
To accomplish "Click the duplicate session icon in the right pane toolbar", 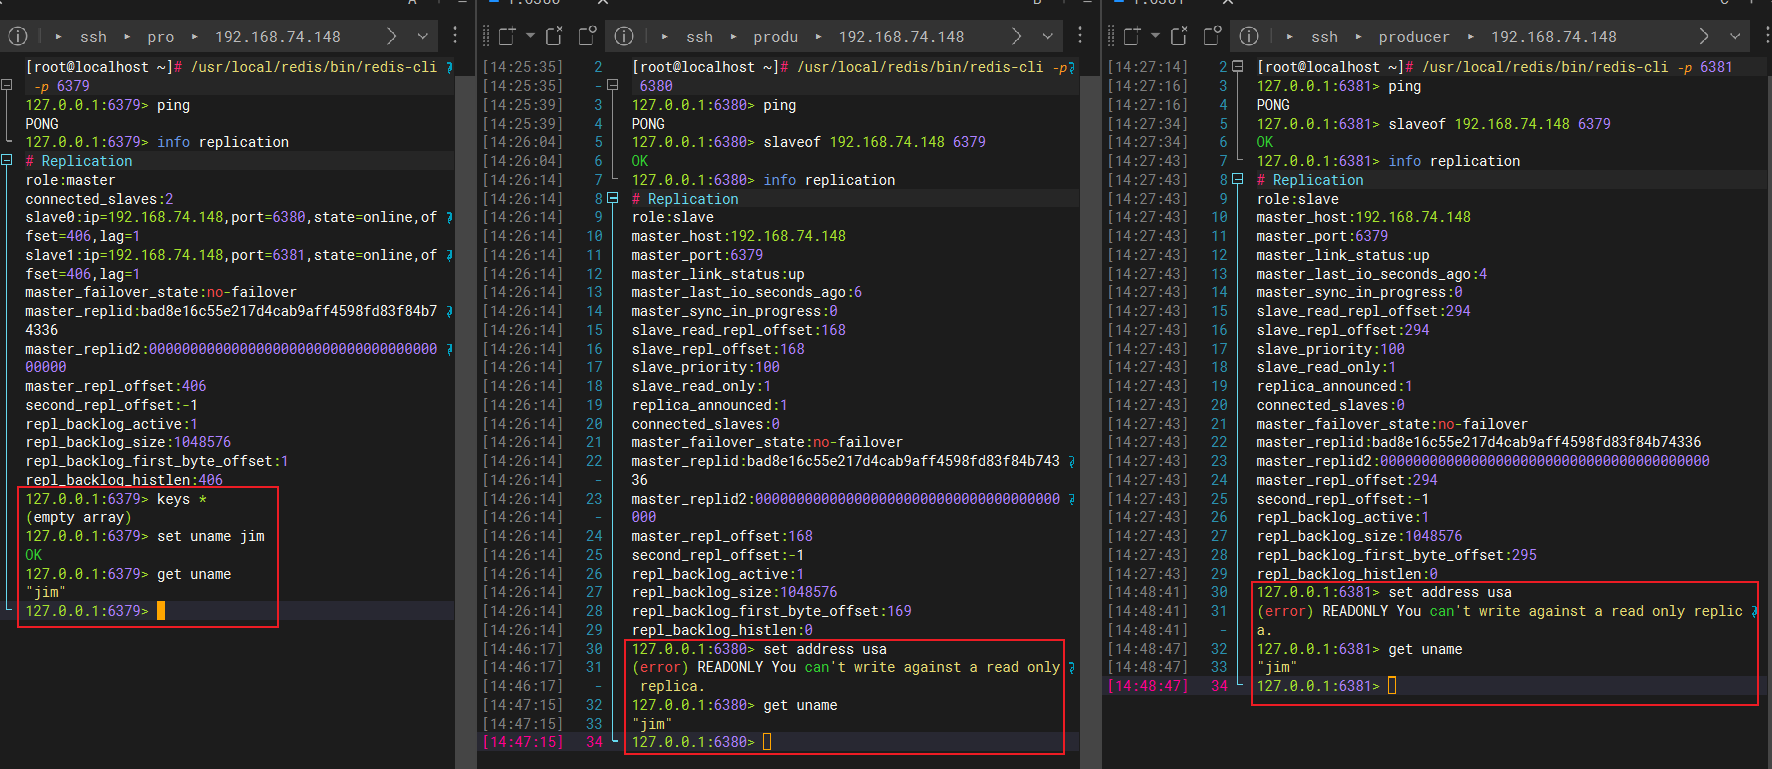I will [x=1213, y=36].
